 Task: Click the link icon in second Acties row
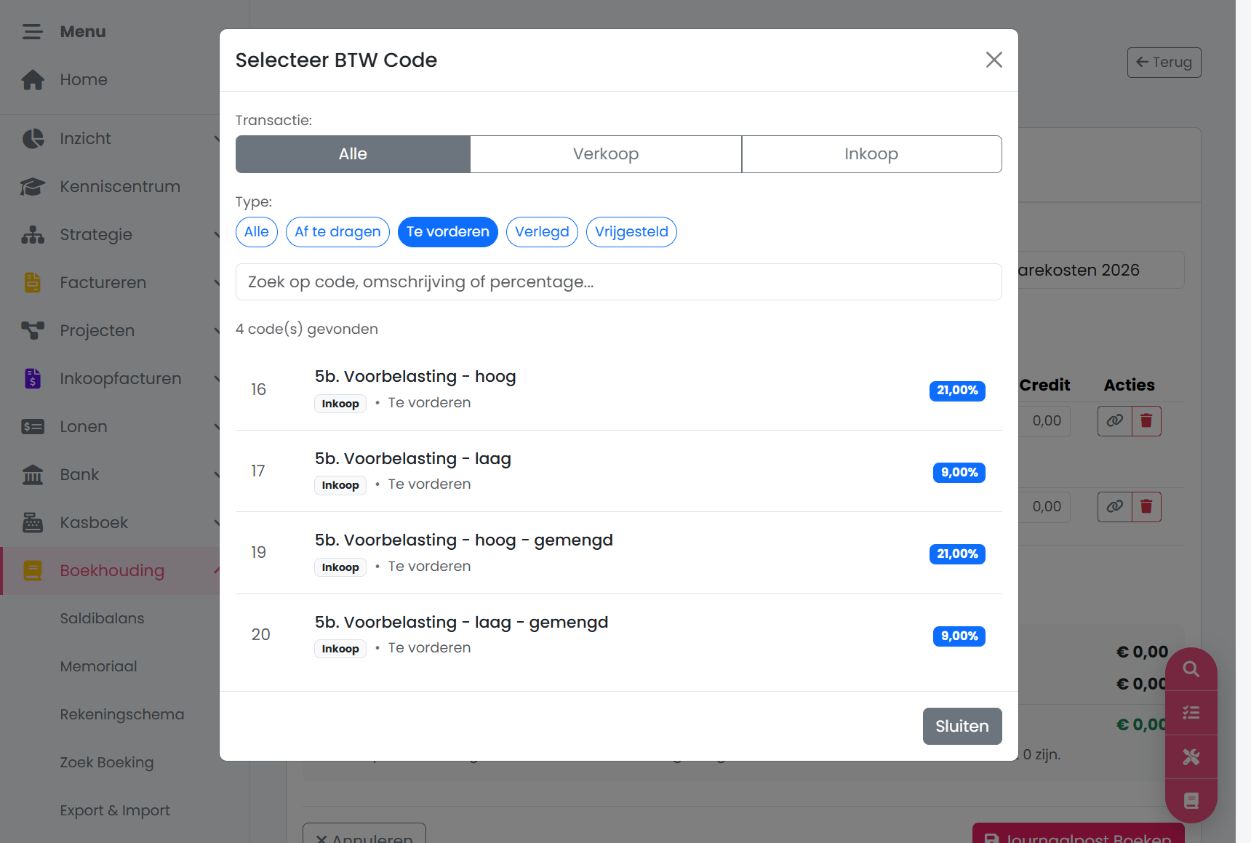pyautogui.click(x=1114, y=506)
